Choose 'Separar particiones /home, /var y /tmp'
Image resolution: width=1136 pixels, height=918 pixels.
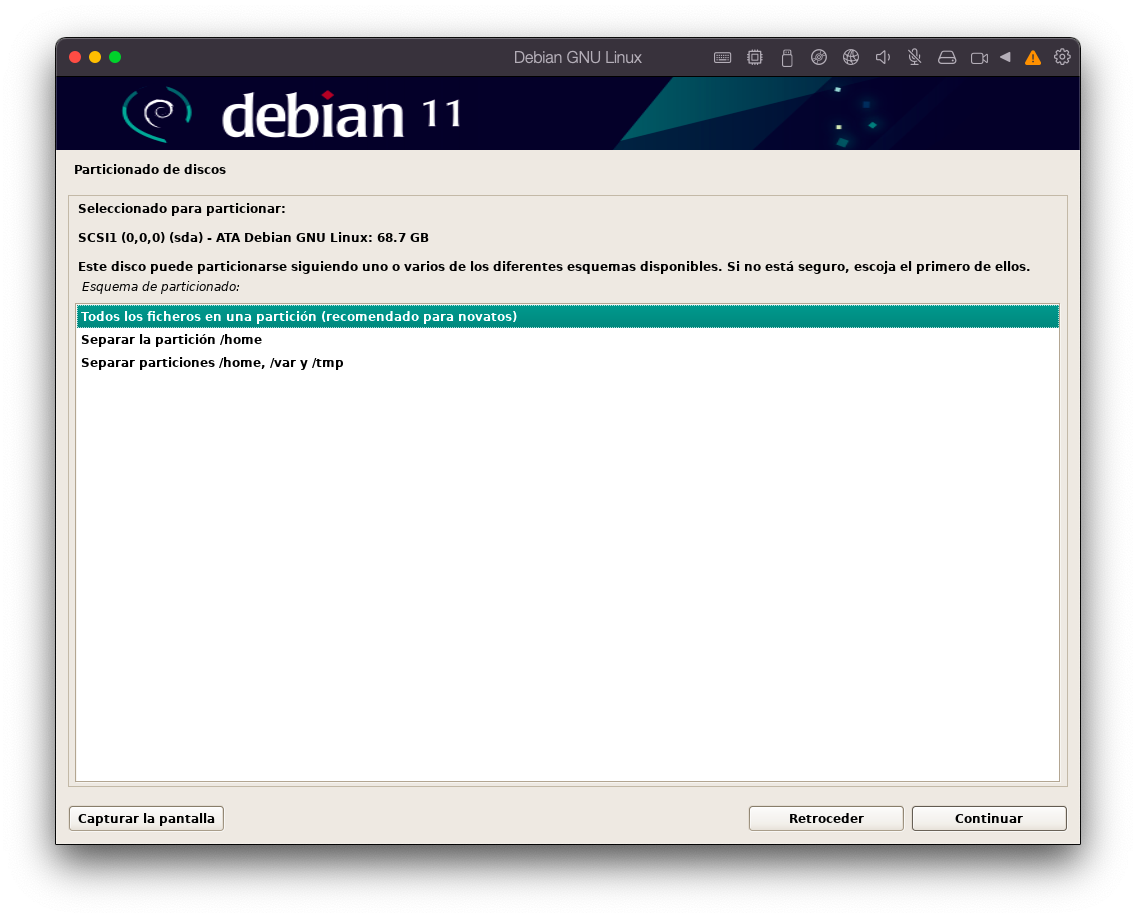[x=212, y=363]
